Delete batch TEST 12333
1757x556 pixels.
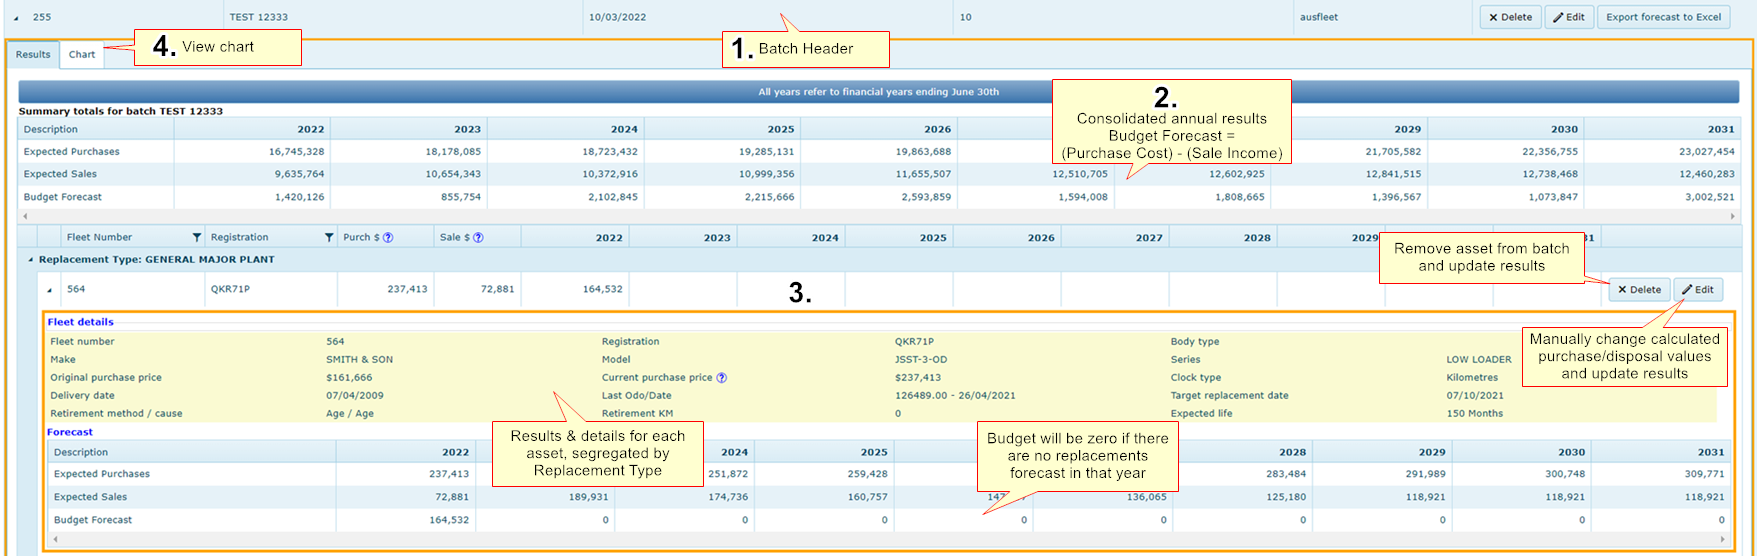pos(1510,17)
